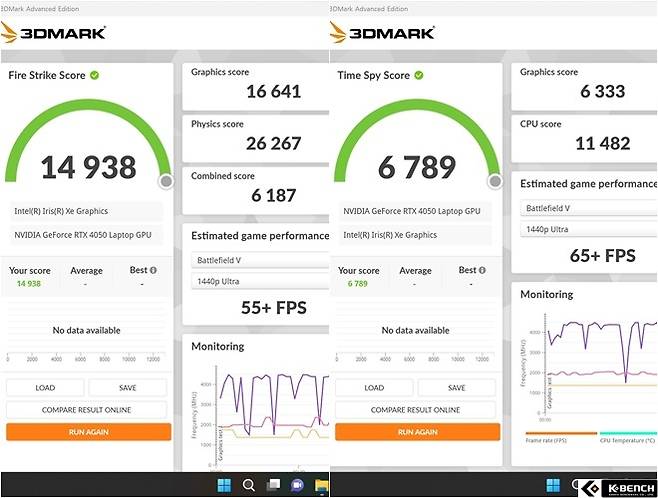The height and width of the screenshot is (498, 658).
Task: Expand the Battlefield V game dropdown in Fire Strike
Action: 258,261
